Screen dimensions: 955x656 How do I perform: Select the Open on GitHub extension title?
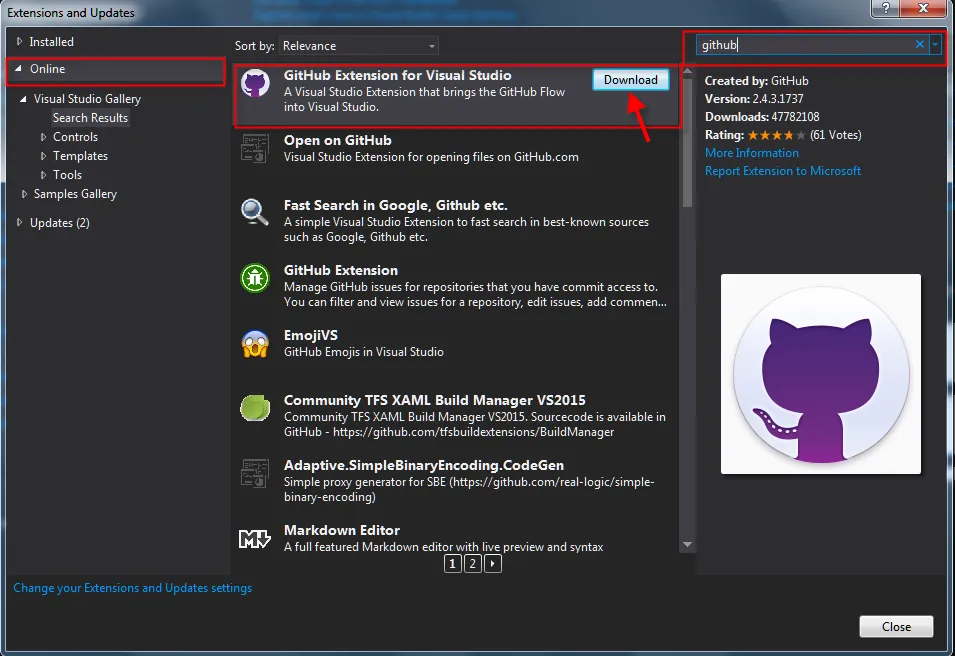point(337,140)
